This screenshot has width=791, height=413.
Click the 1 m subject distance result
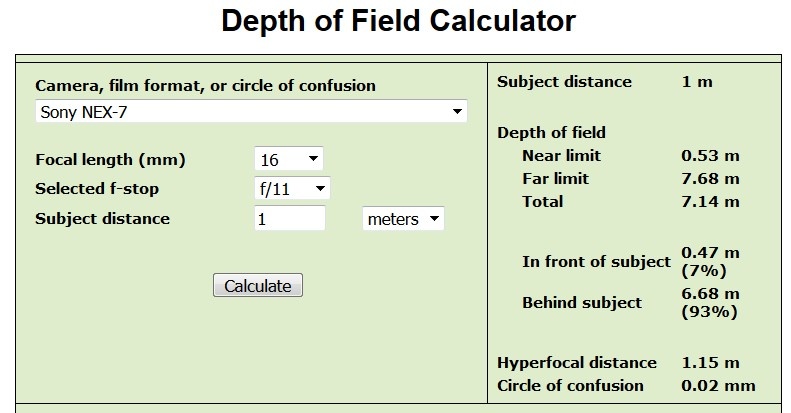click(x=697, y=81)
